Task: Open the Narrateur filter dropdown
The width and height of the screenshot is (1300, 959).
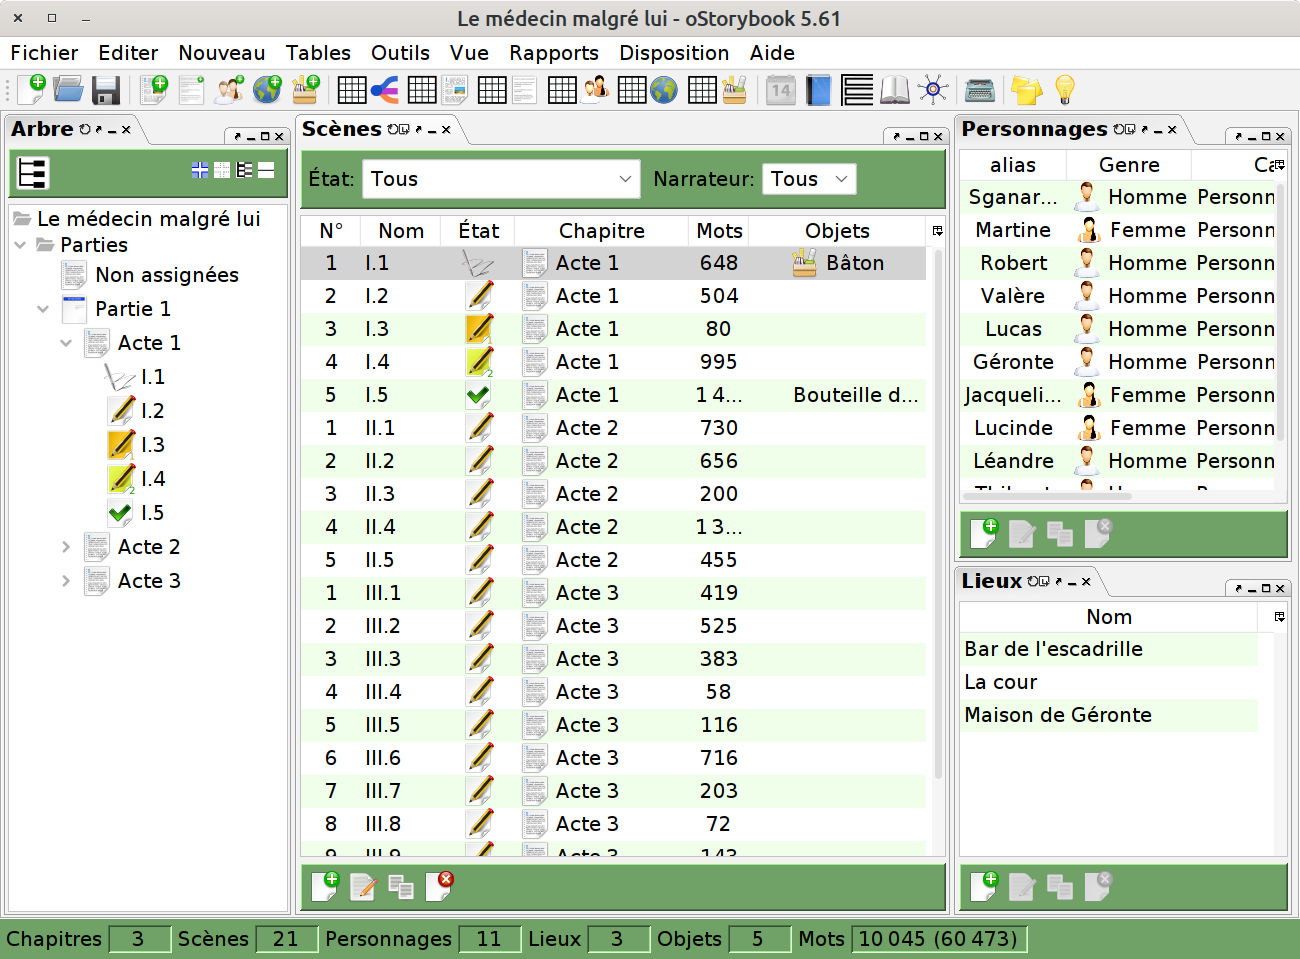Action: coord(809,179)
